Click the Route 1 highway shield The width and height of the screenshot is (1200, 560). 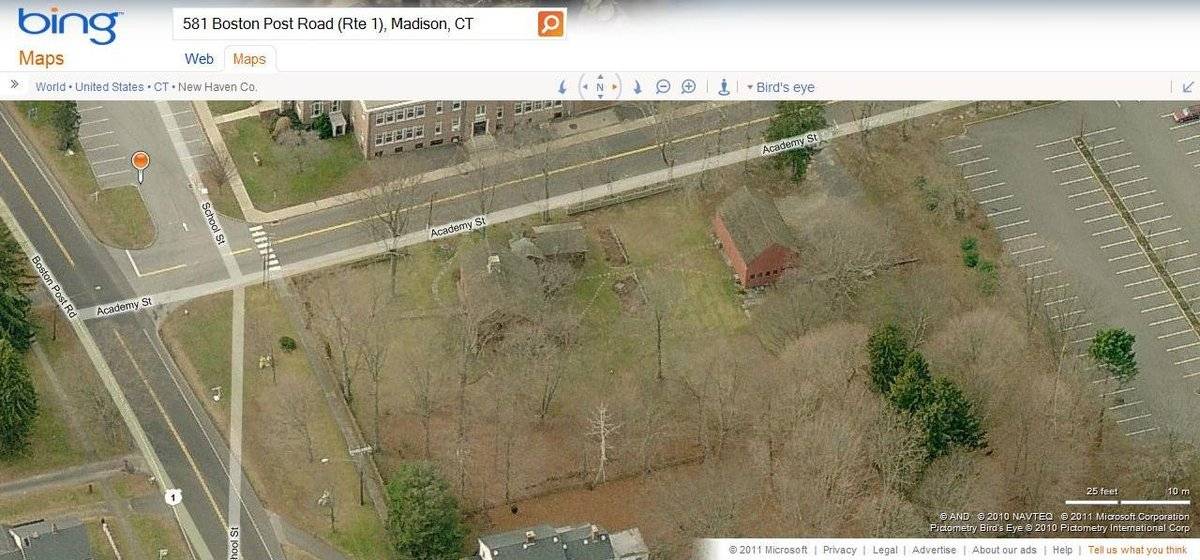[173, 497]
